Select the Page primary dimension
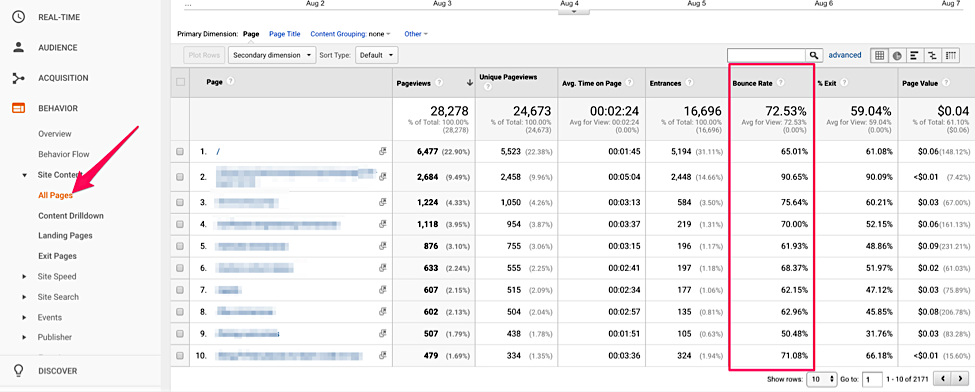Screen dimensions: 975x392 (251, 34)
